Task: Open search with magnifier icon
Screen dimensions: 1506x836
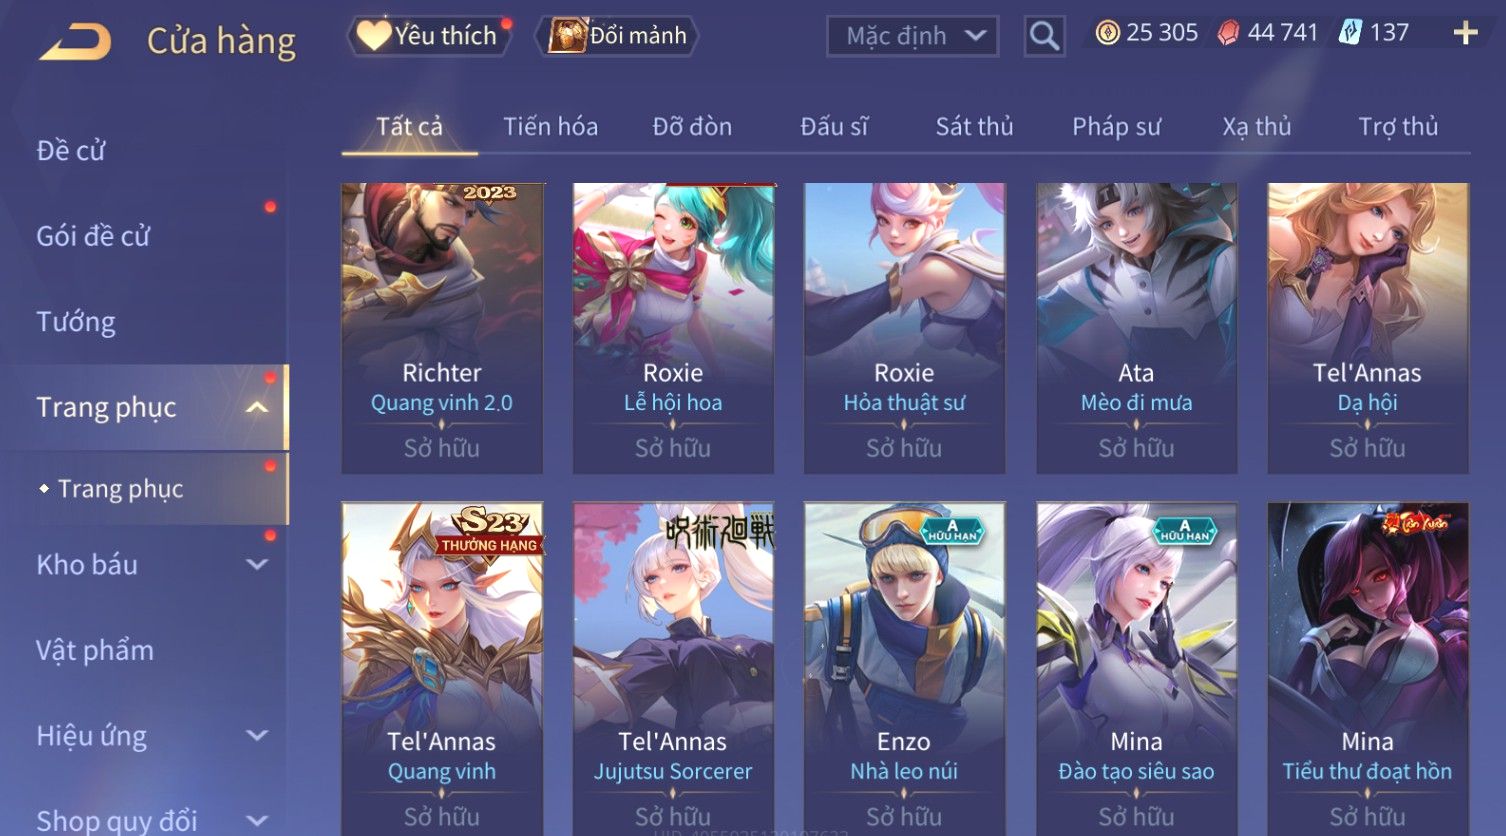Action: coord(1044,36)
